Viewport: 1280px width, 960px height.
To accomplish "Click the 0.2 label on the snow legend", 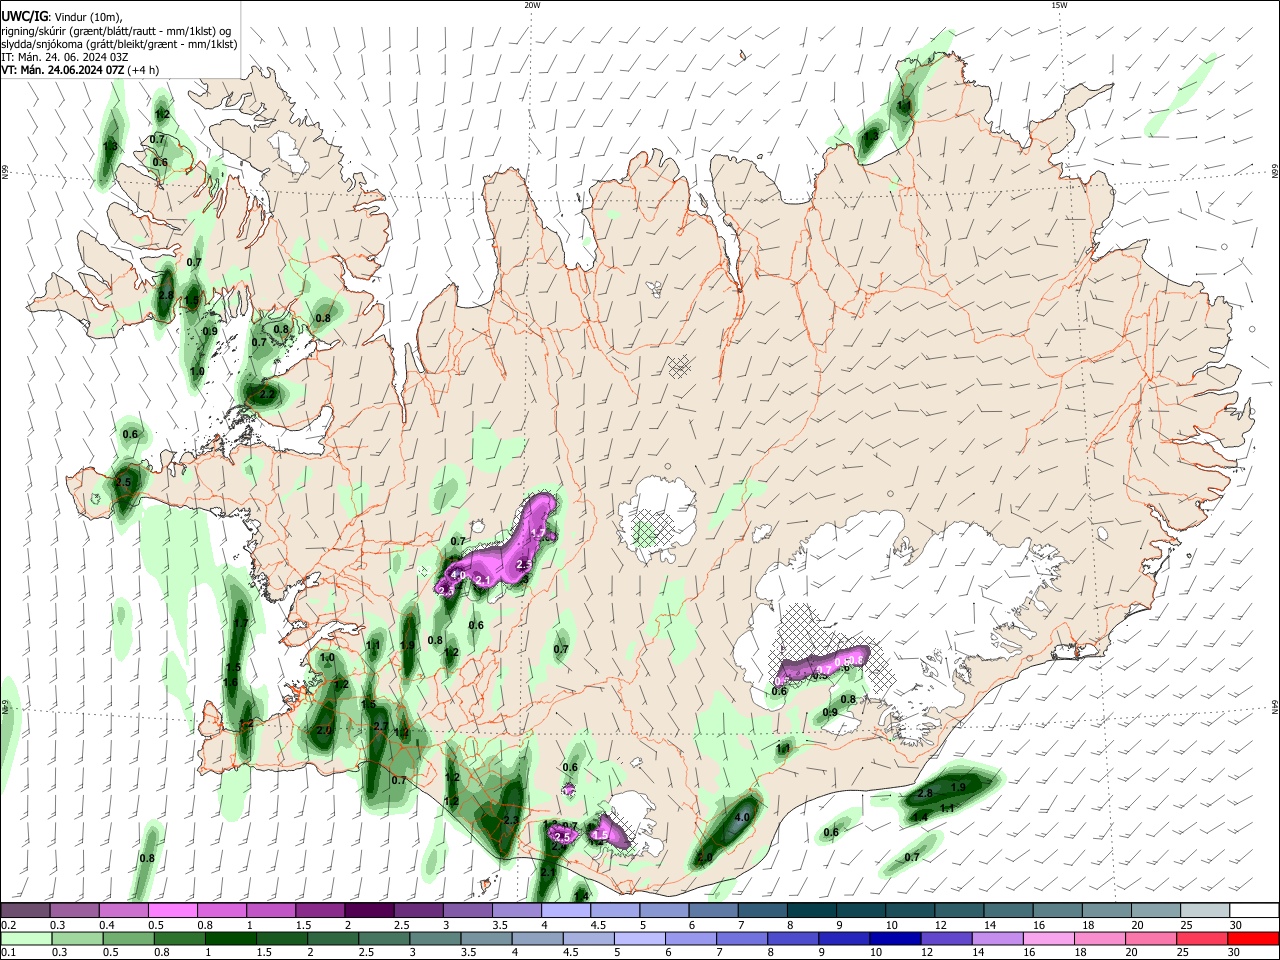I will (8, 925).
